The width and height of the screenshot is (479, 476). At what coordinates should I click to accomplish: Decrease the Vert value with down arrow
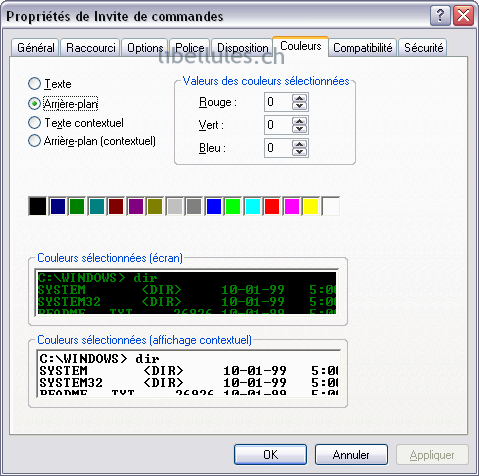[x=300, y=129]
